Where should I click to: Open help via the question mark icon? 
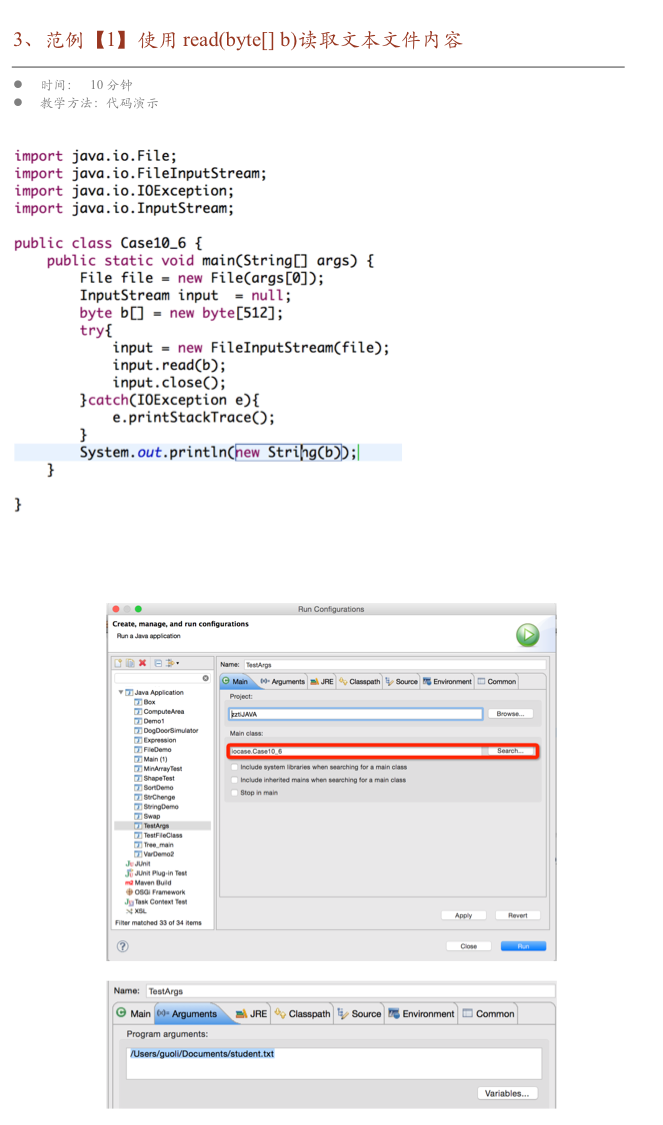click(x=123, y=946)
